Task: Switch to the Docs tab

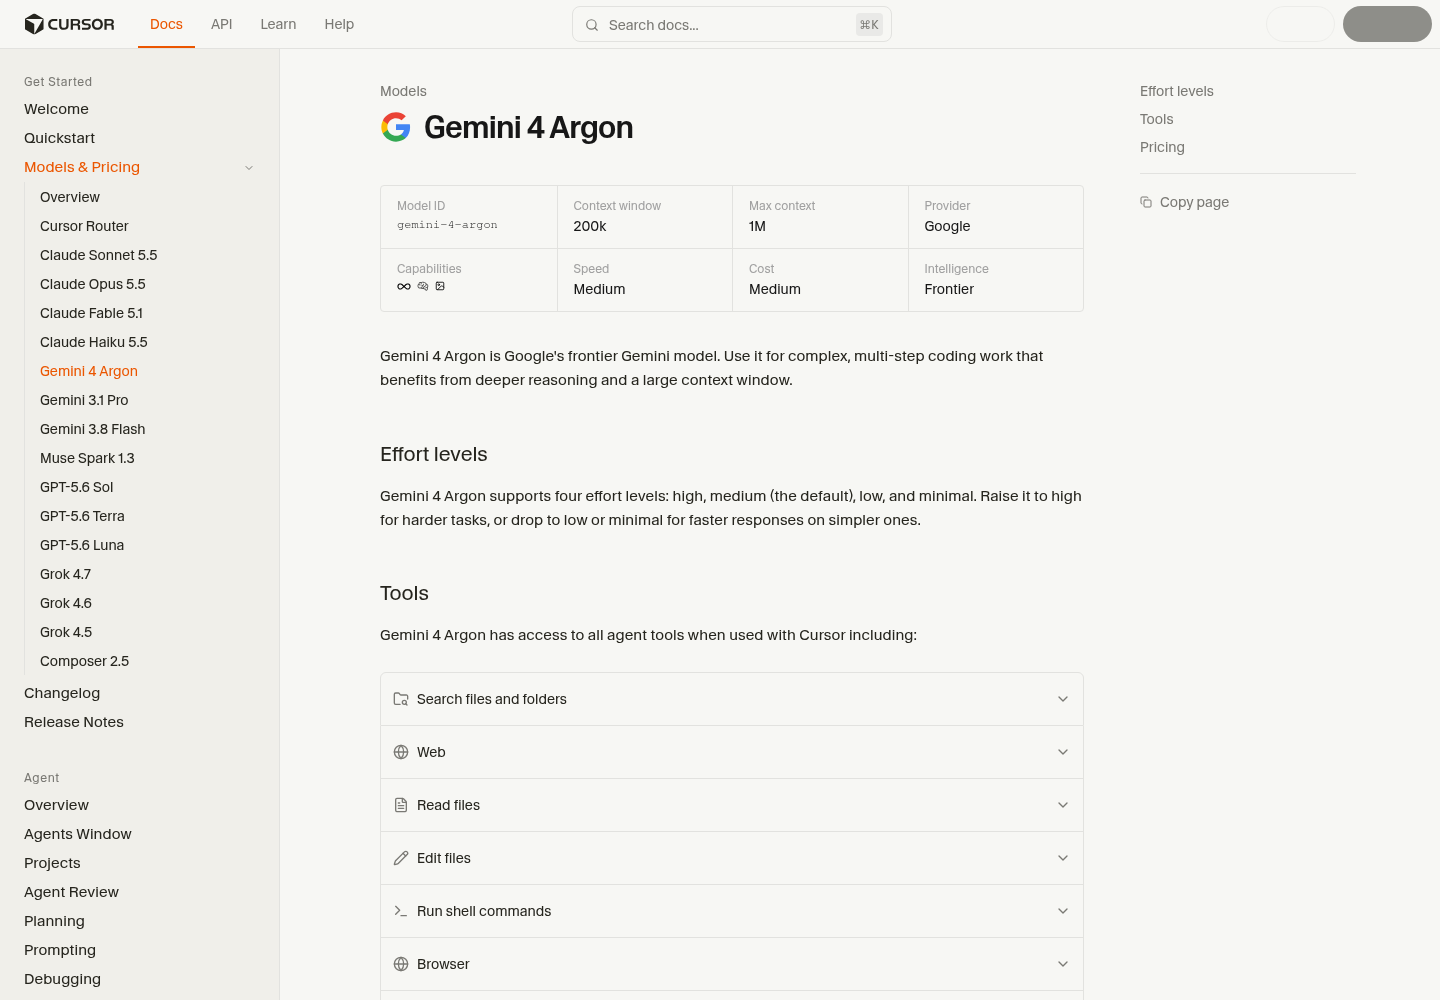Action: [x=166, y=24]
